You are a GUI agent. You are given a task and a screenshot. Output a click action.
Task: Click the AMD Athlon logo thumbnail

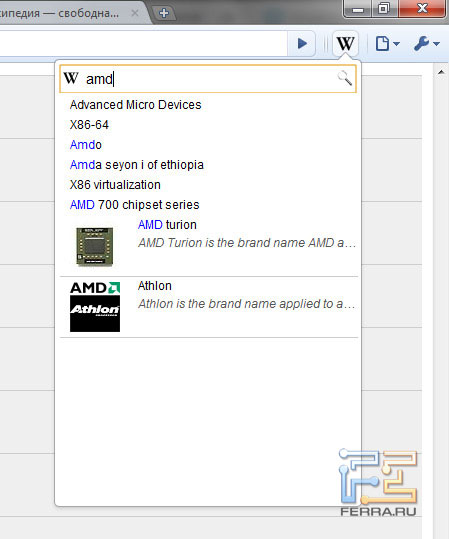pyautogui.click(x=95, y=307)
